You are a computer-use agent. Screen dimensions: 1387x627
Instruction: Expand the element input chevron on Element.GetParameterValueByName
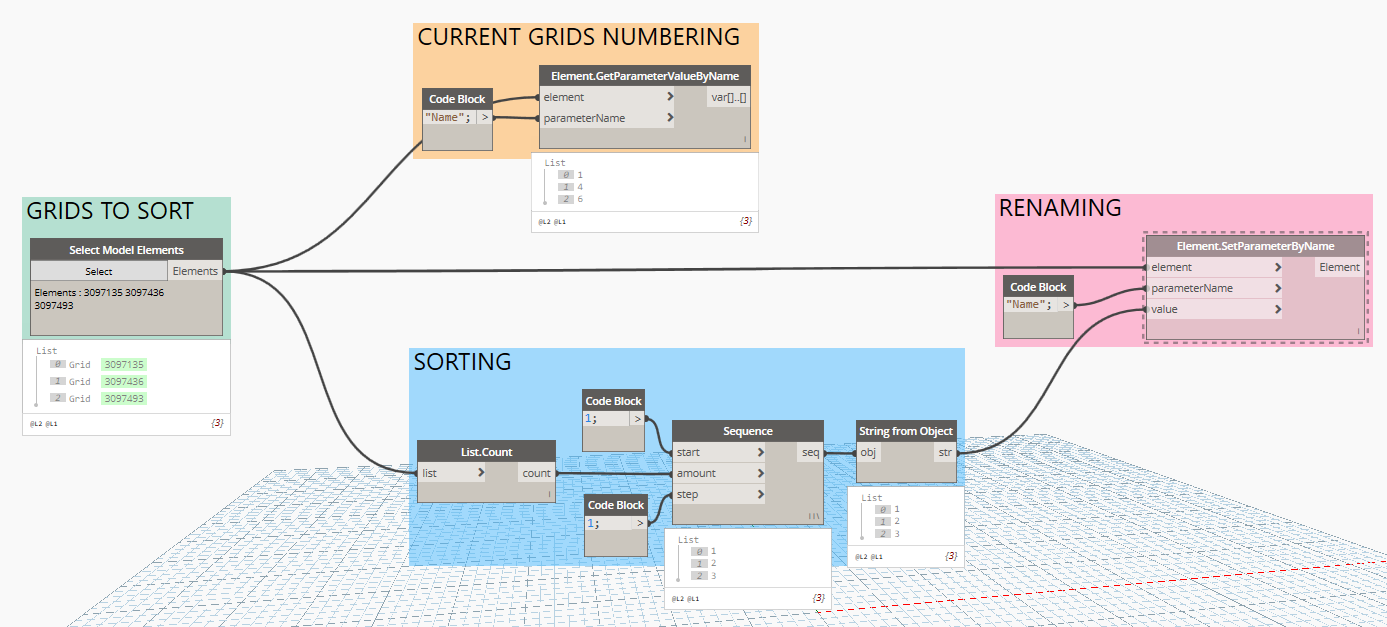tap(673, 97)
